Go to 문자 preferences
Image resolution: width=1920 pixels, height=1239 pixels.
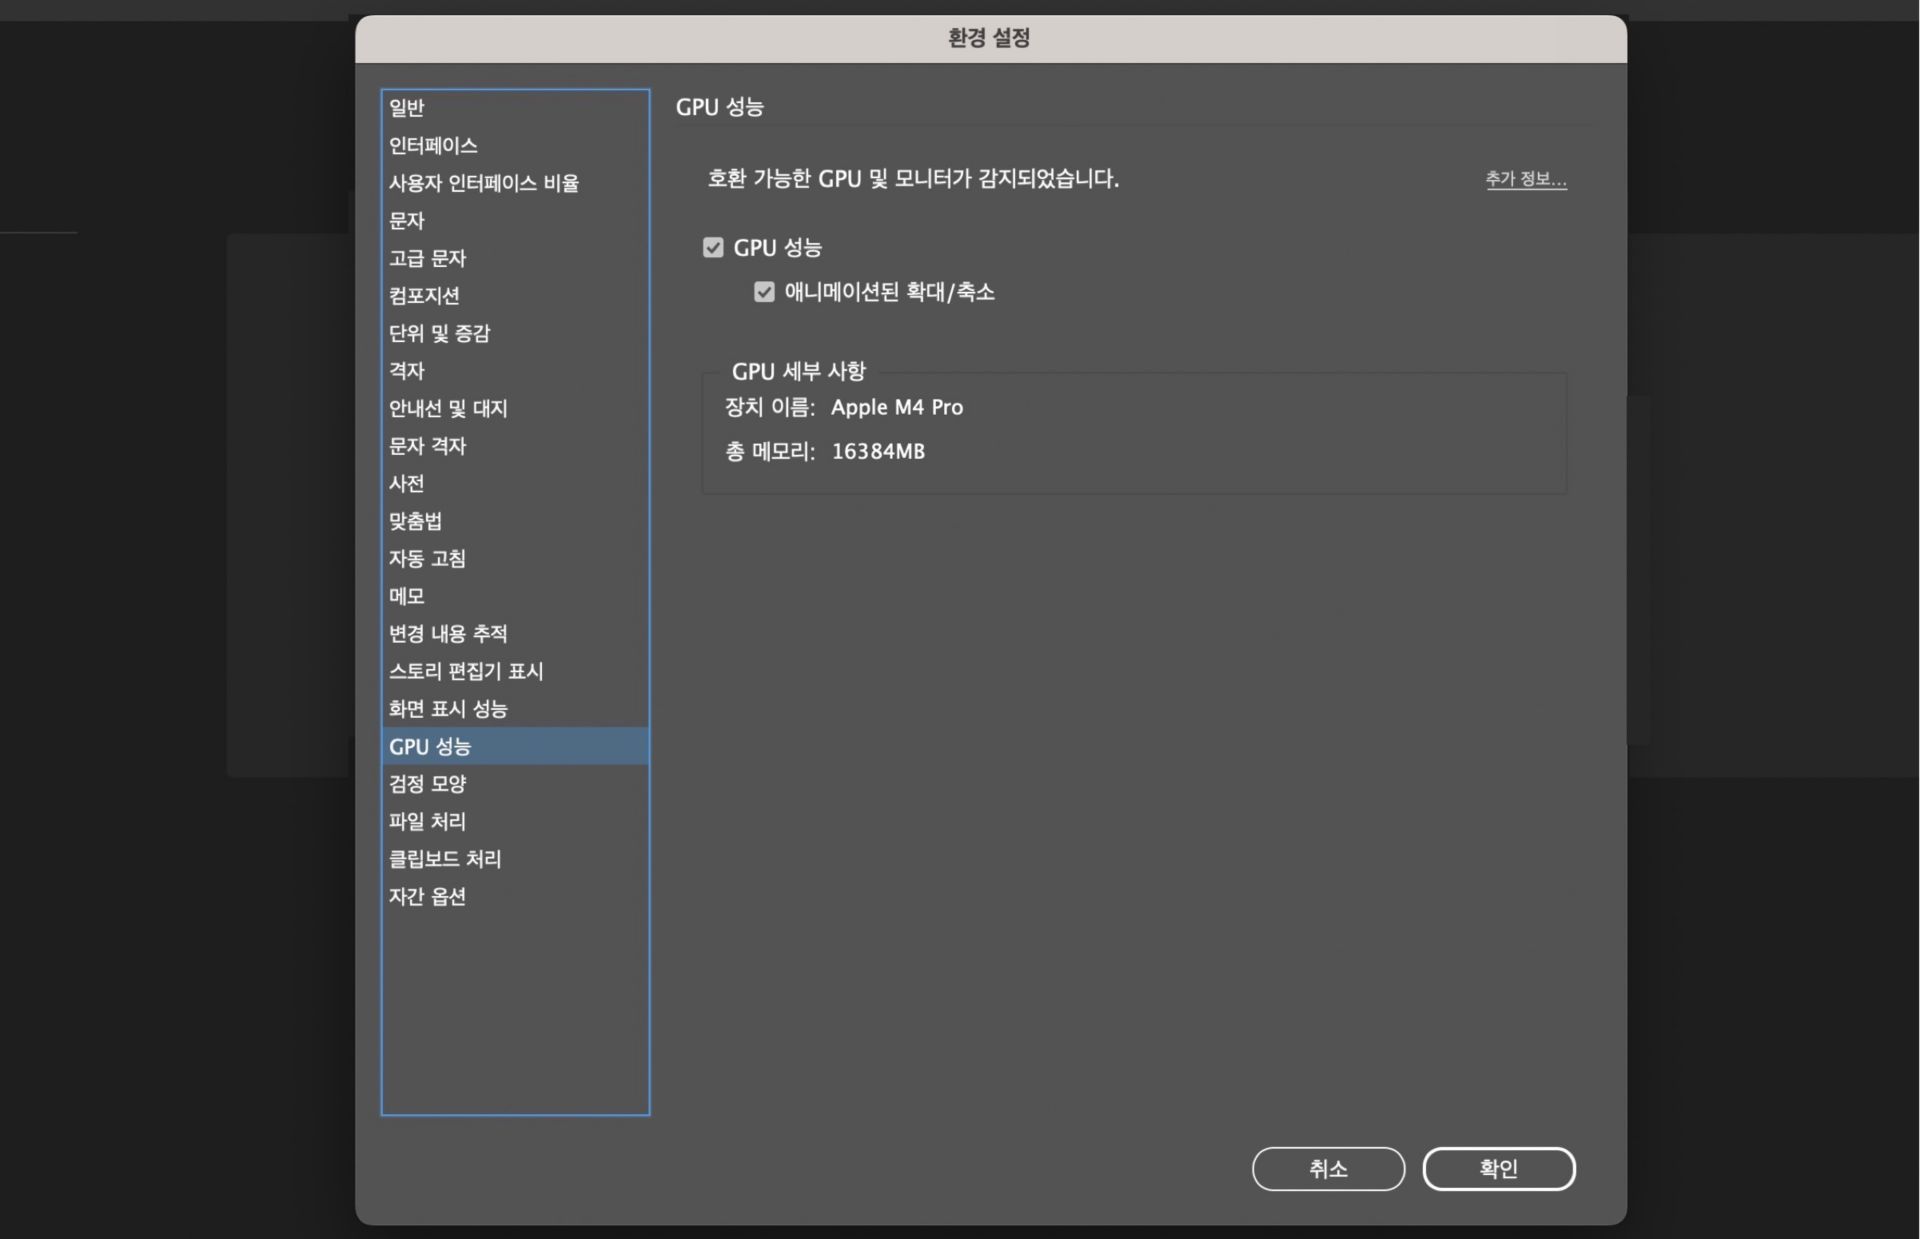tap(407, 221)
